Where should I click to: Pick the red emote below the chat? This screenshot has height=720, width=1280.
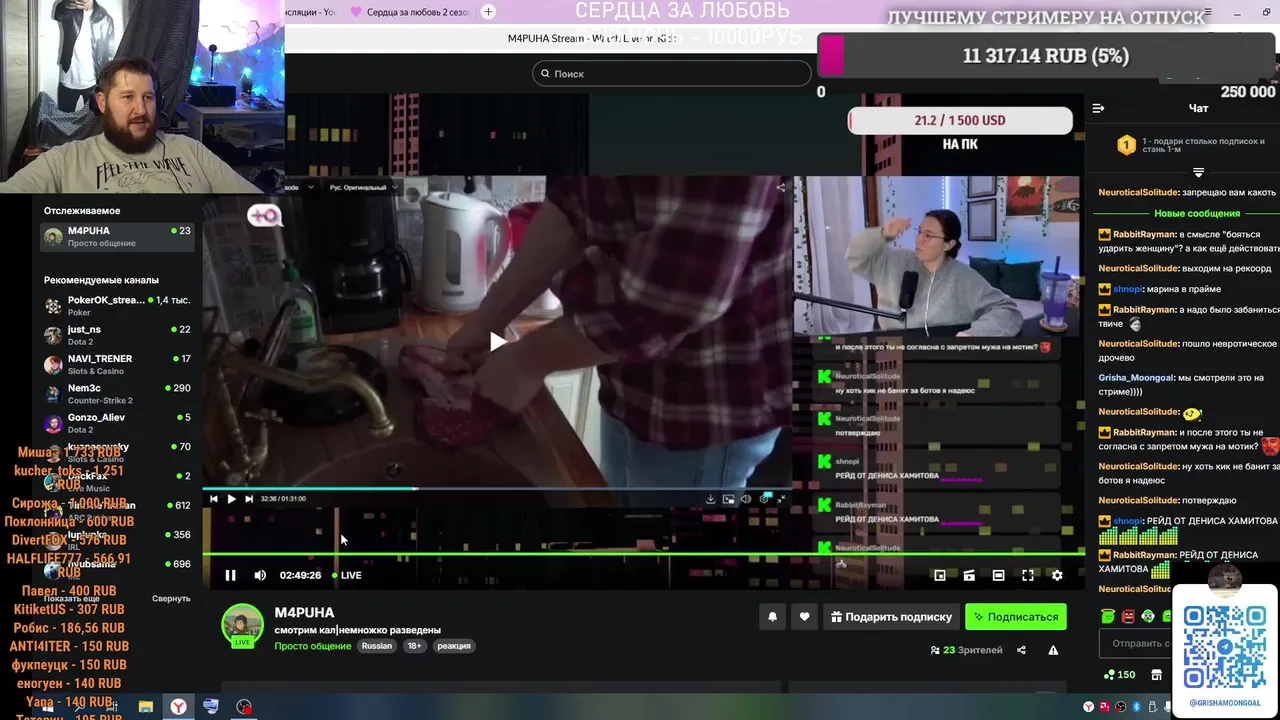coord(1128,616)
